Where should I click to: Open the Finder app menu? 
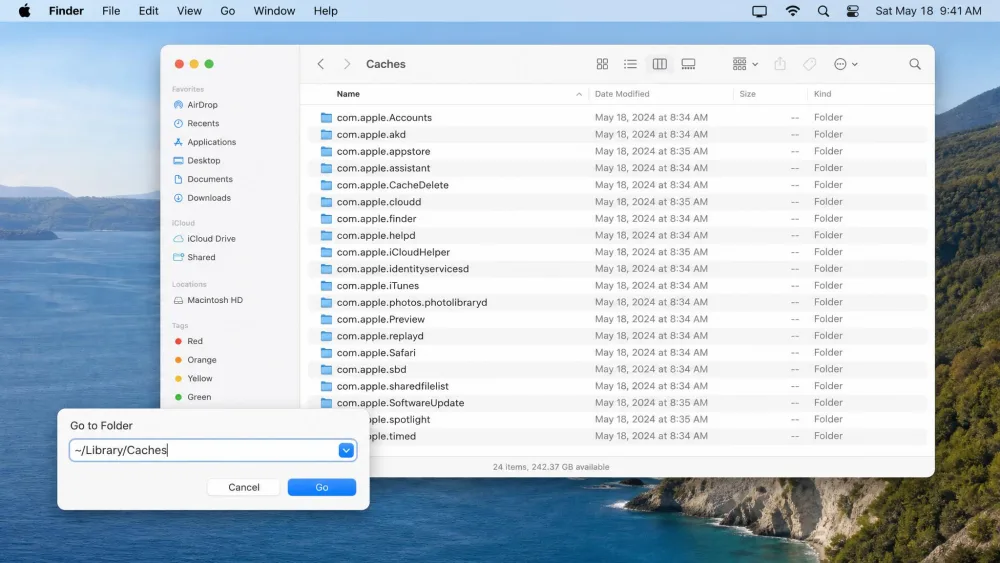coord(66,11)
